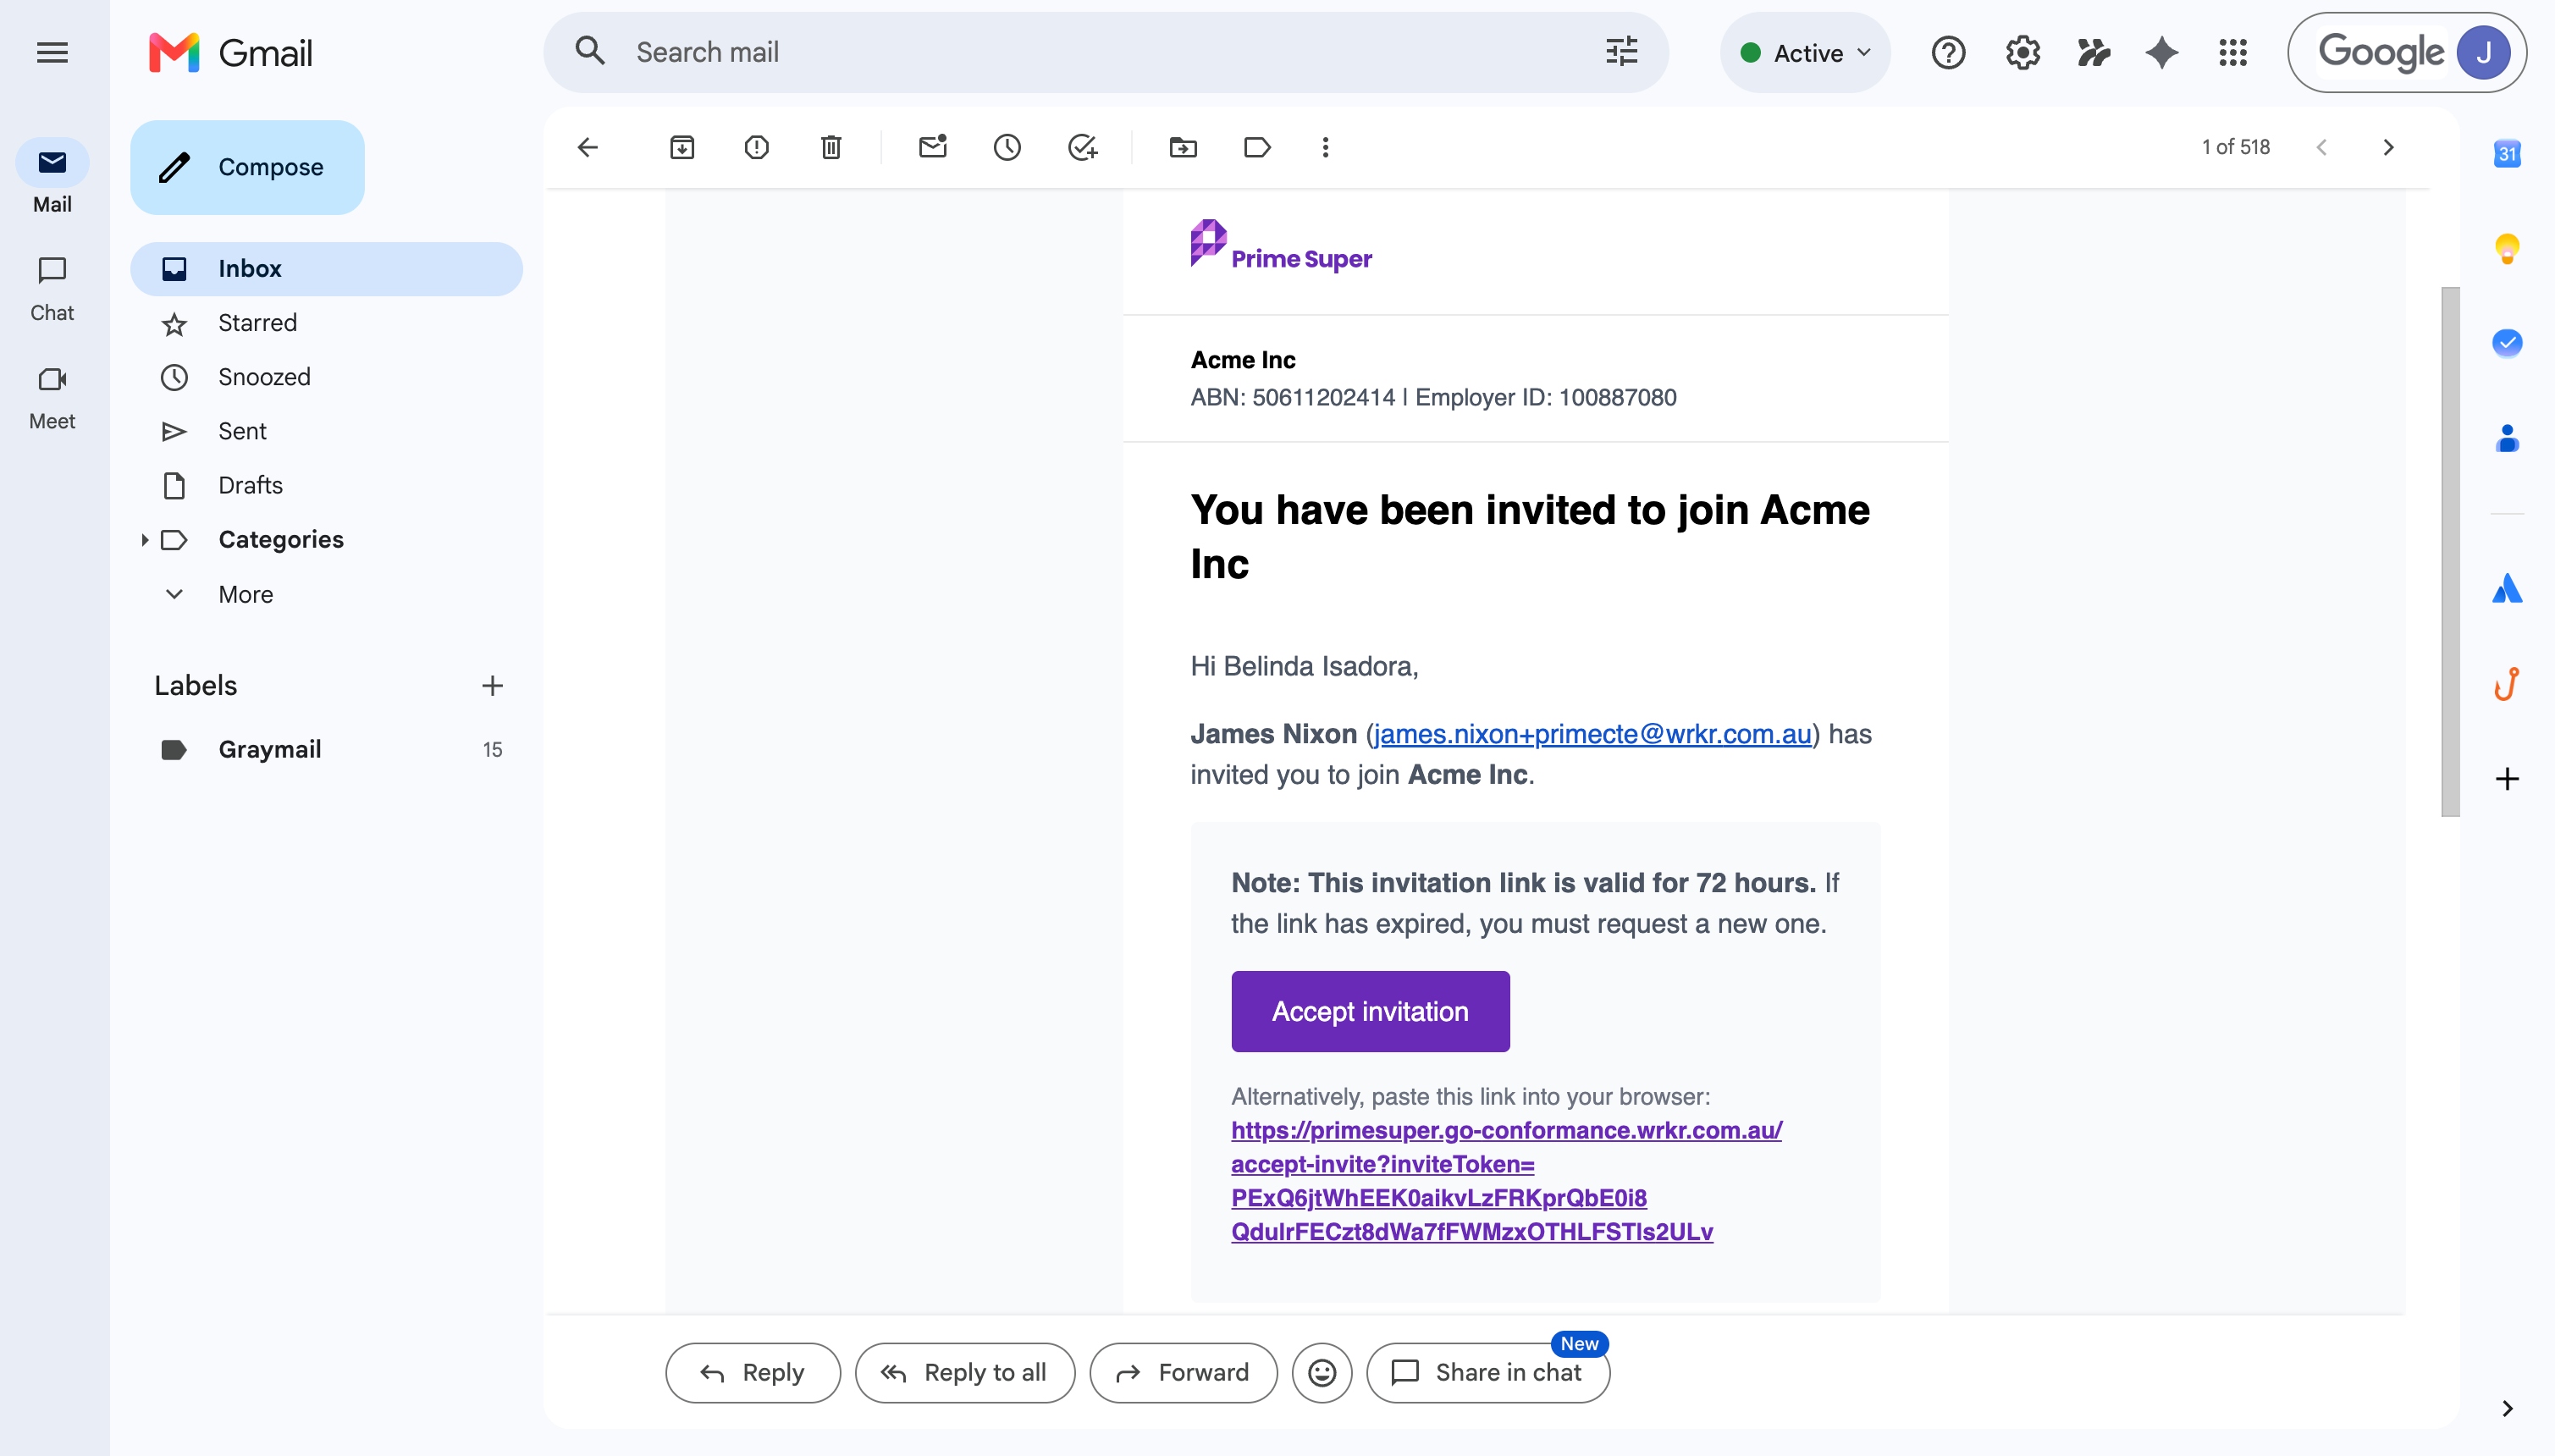Get add-ons with side panel plus
This screenshot has height=1456, width=2555.
(x=2506, y=779)
